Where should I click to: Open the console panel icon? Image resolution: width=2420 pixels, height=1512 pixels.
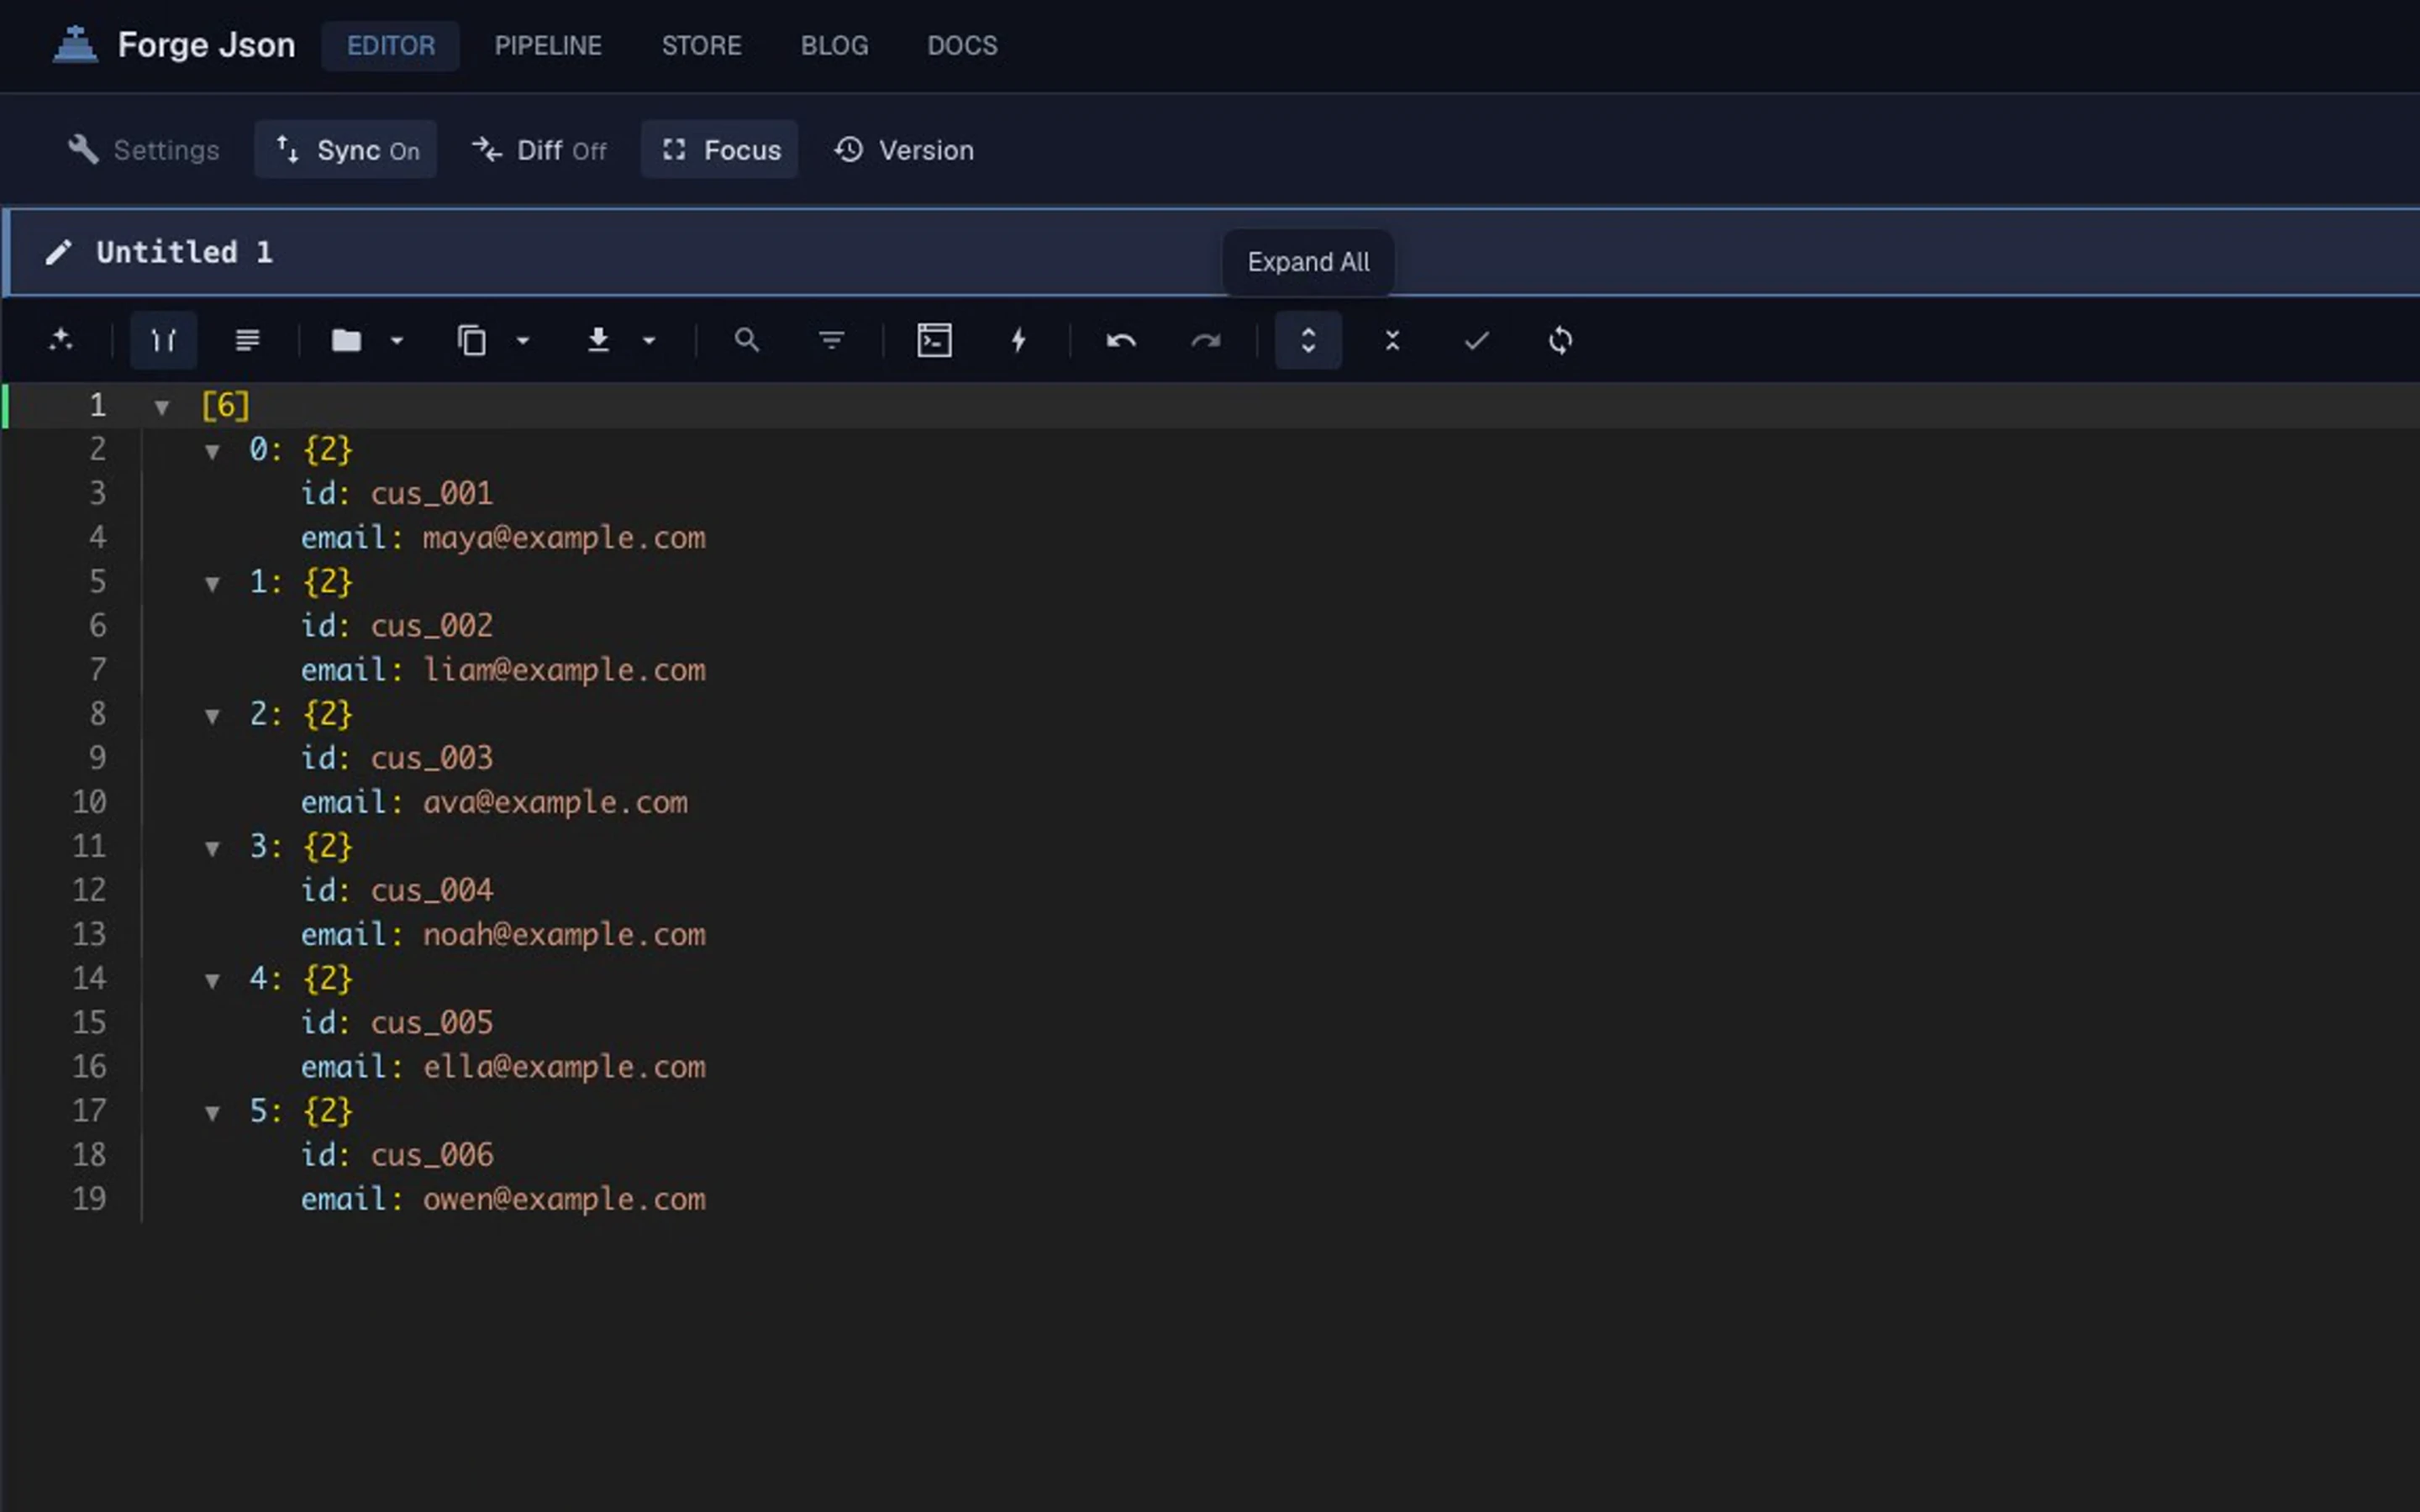(934, 340)
